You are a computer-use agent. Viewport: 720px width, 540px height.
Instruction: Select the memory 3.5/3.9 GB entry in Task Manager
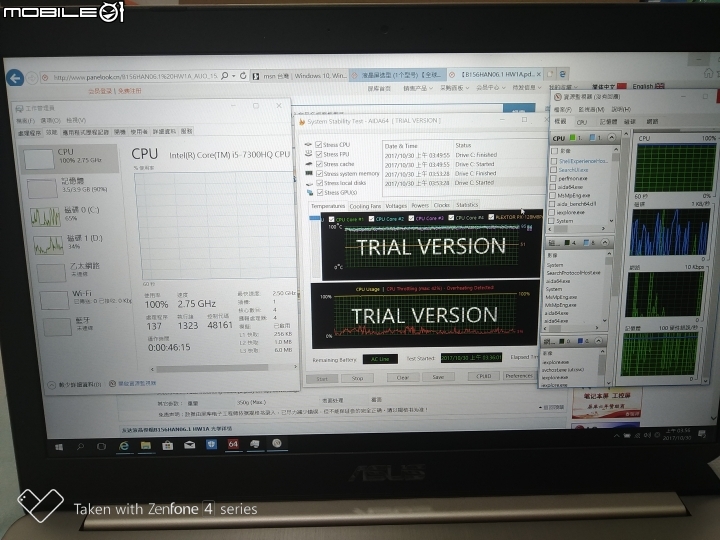pyautogui.click(x=70, y=186)
